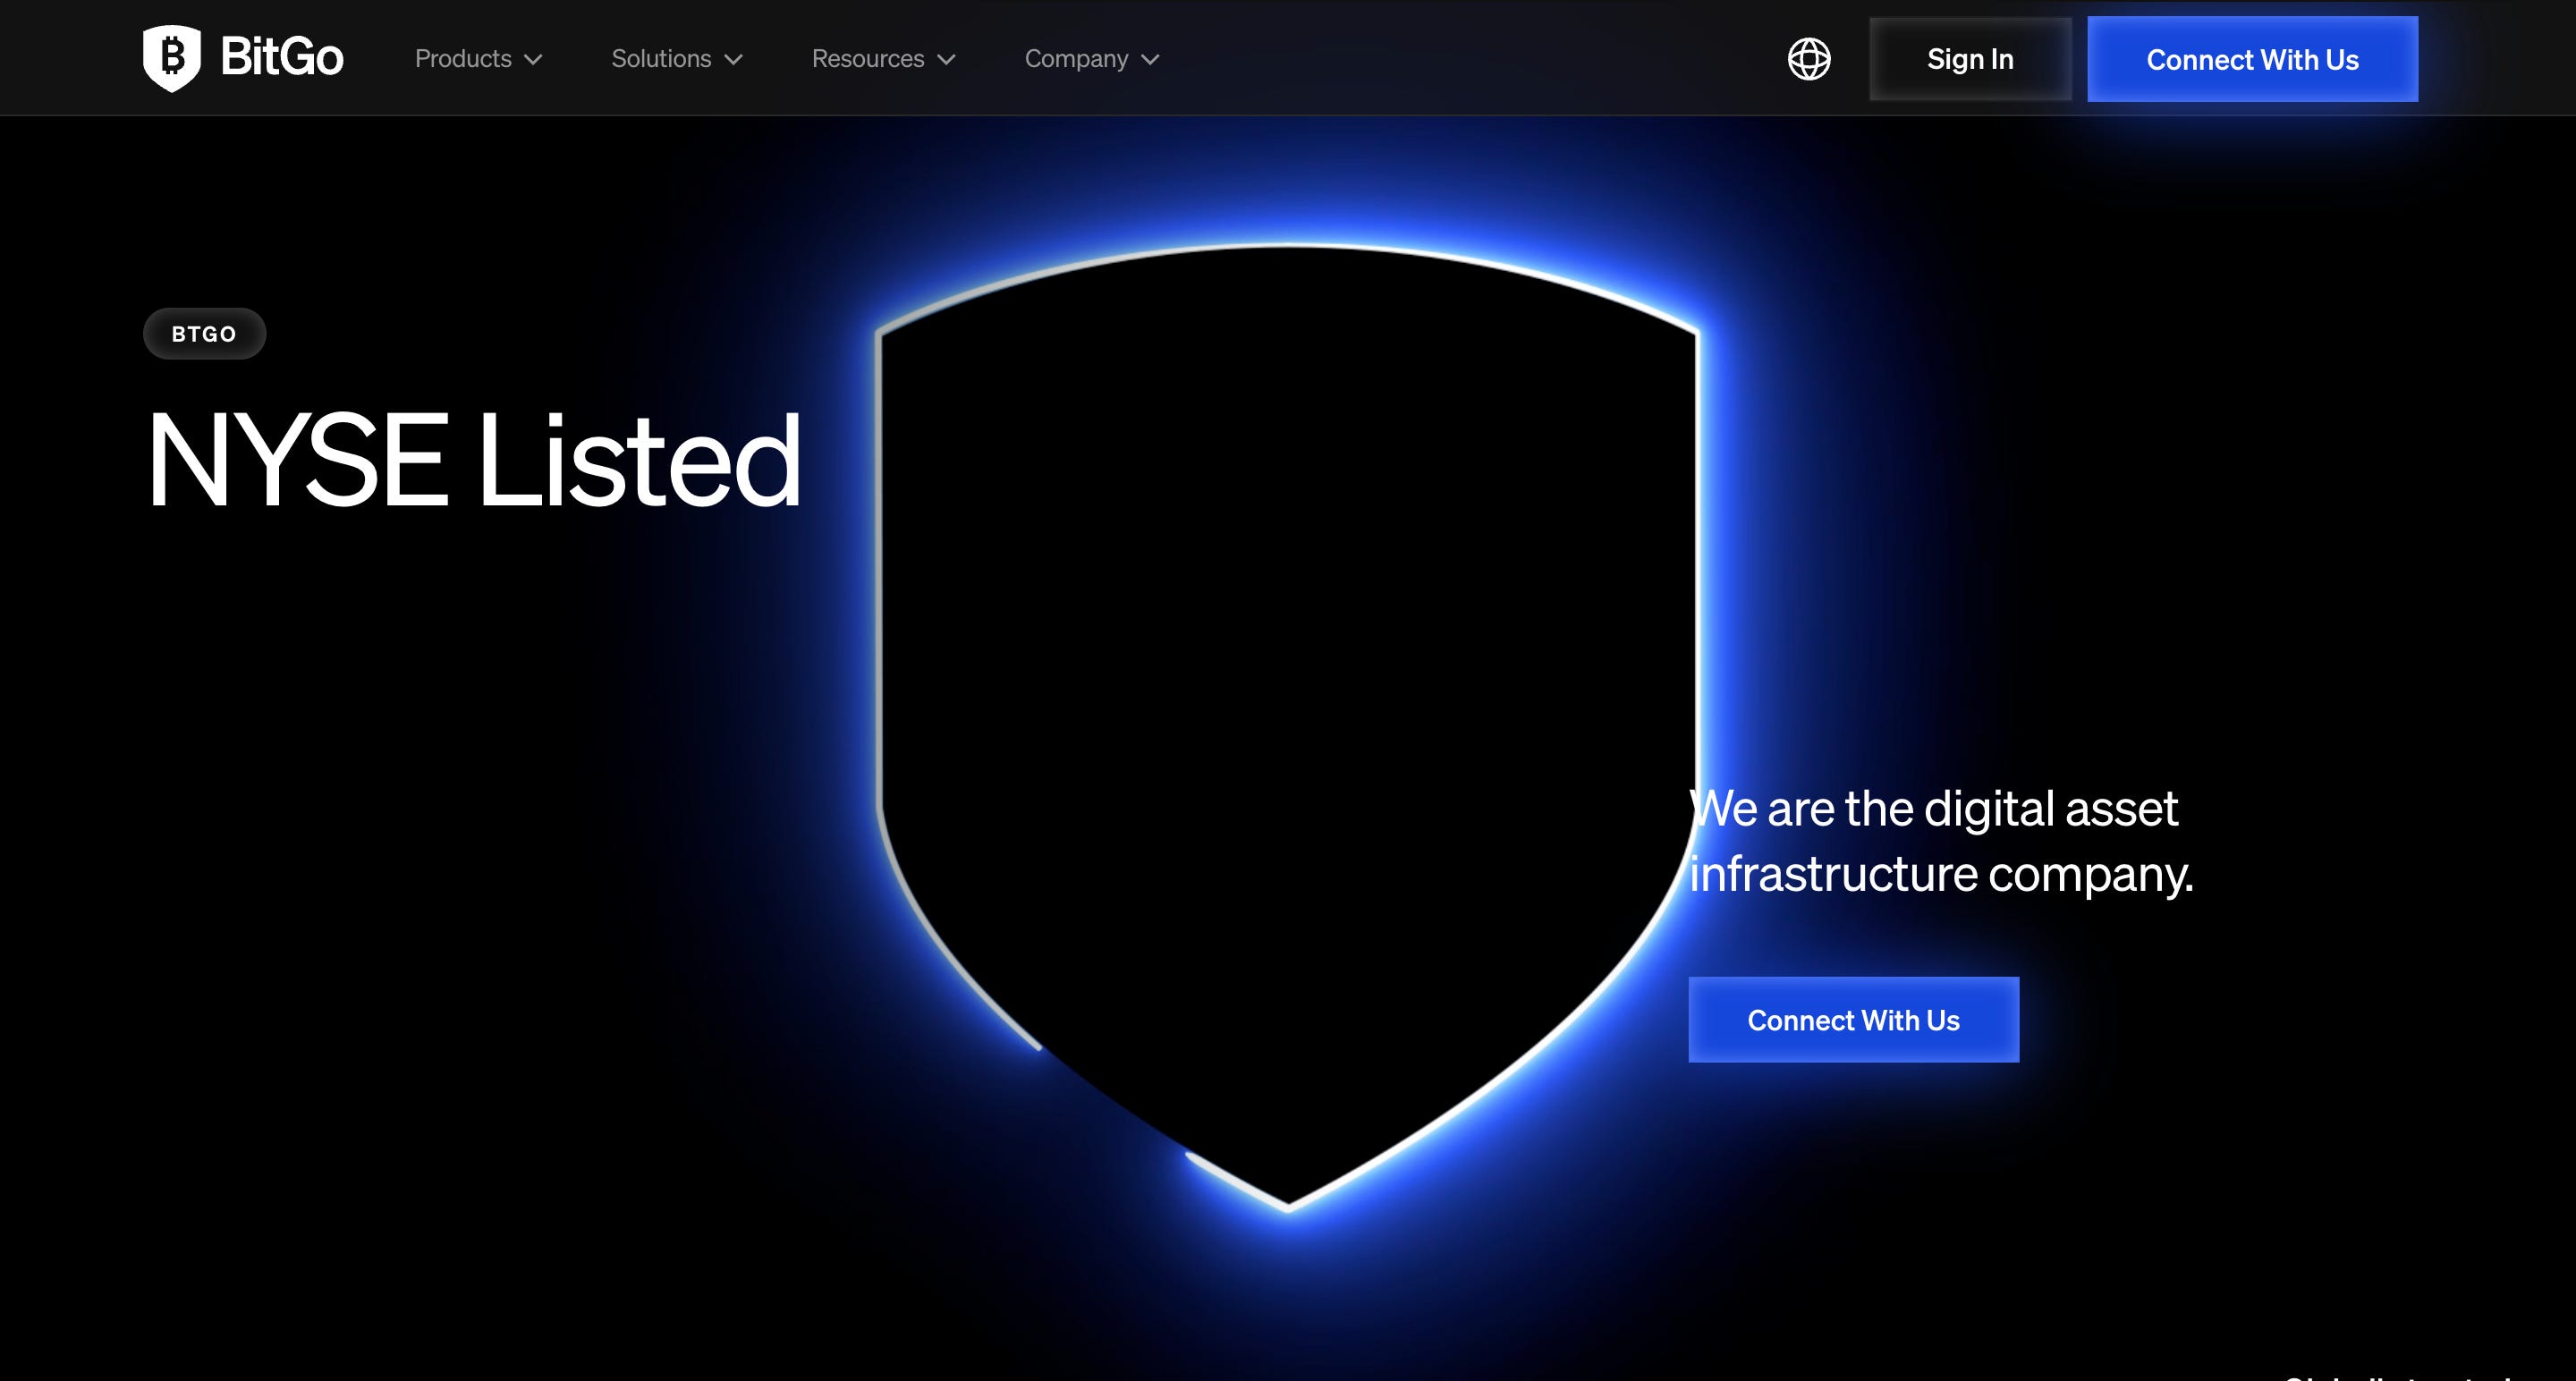
Task: Click the Company dropdown chevron
Action: tap(1151, 60)
